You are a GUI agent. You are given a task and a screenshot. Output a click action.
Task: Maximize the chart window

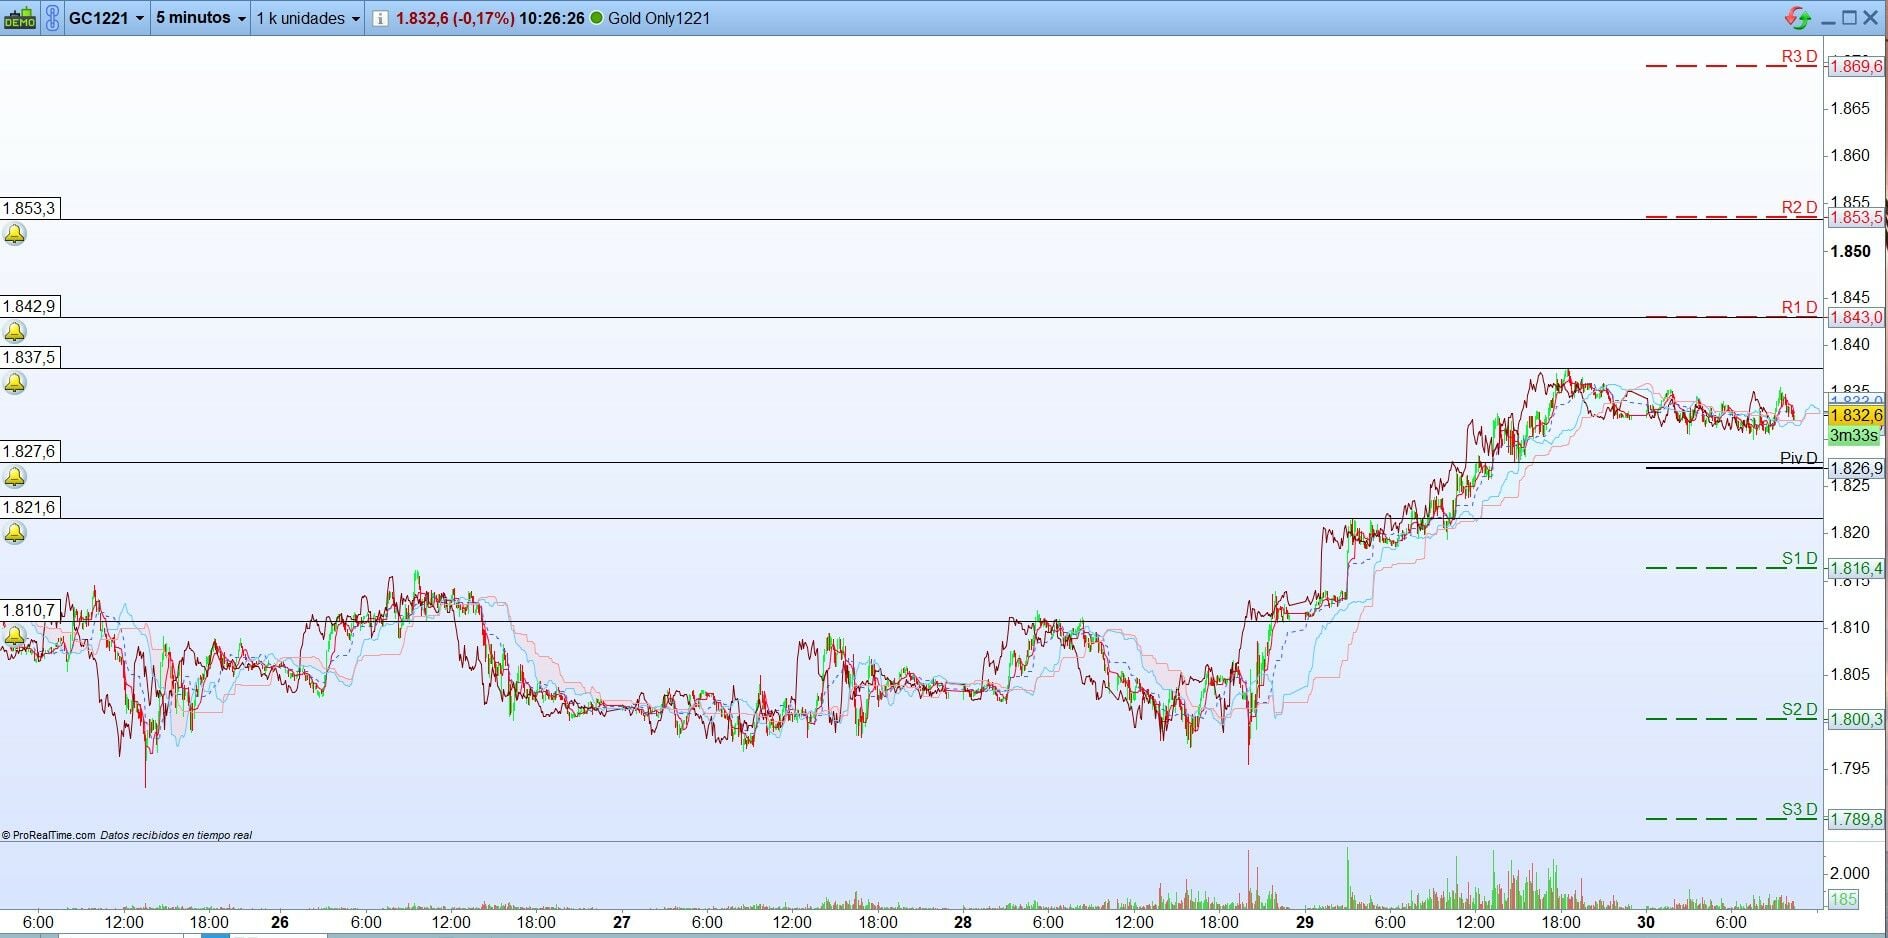(1849, 18)
